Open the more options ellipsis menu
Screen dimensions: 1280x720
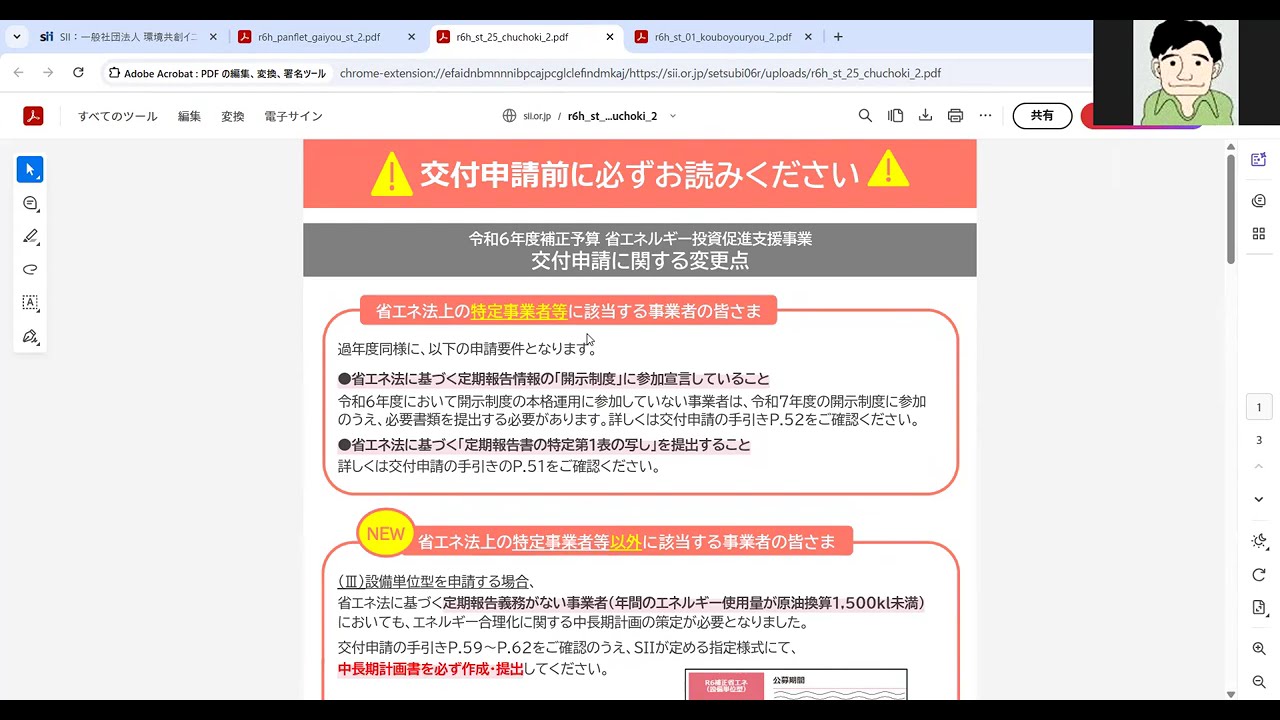coord(985,116)
